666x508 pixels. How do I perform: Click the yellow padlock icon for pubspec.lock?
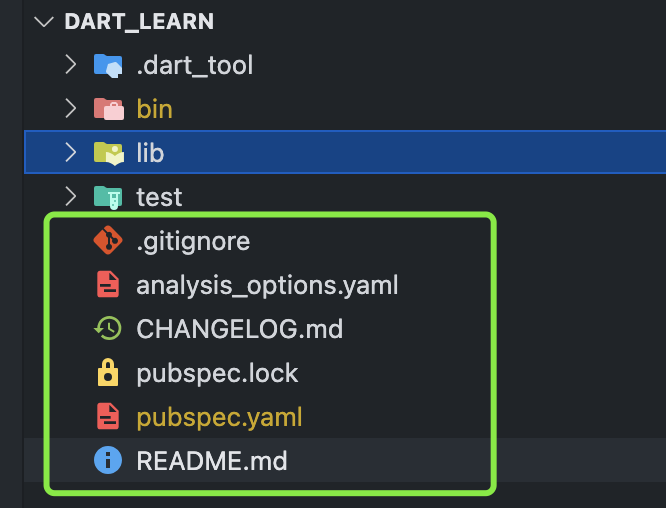coord(108,372)
